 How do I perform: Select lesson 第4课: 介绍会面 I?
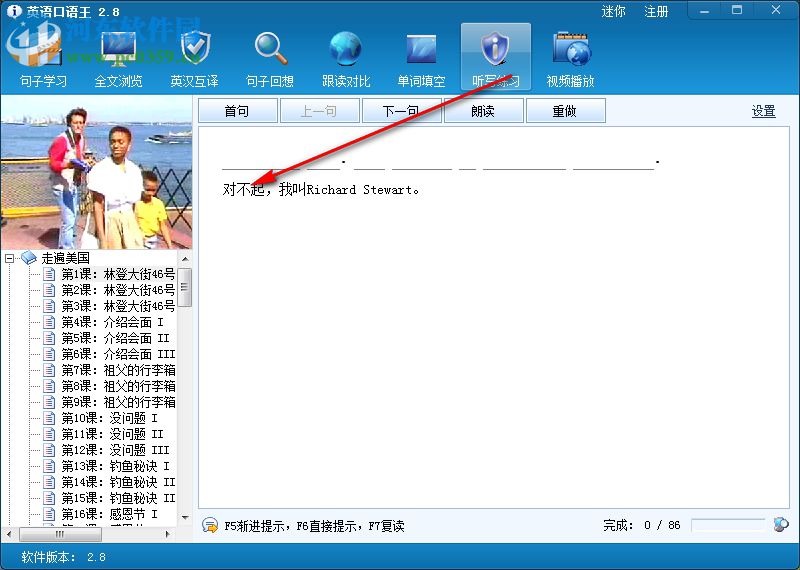coord(113,322)
